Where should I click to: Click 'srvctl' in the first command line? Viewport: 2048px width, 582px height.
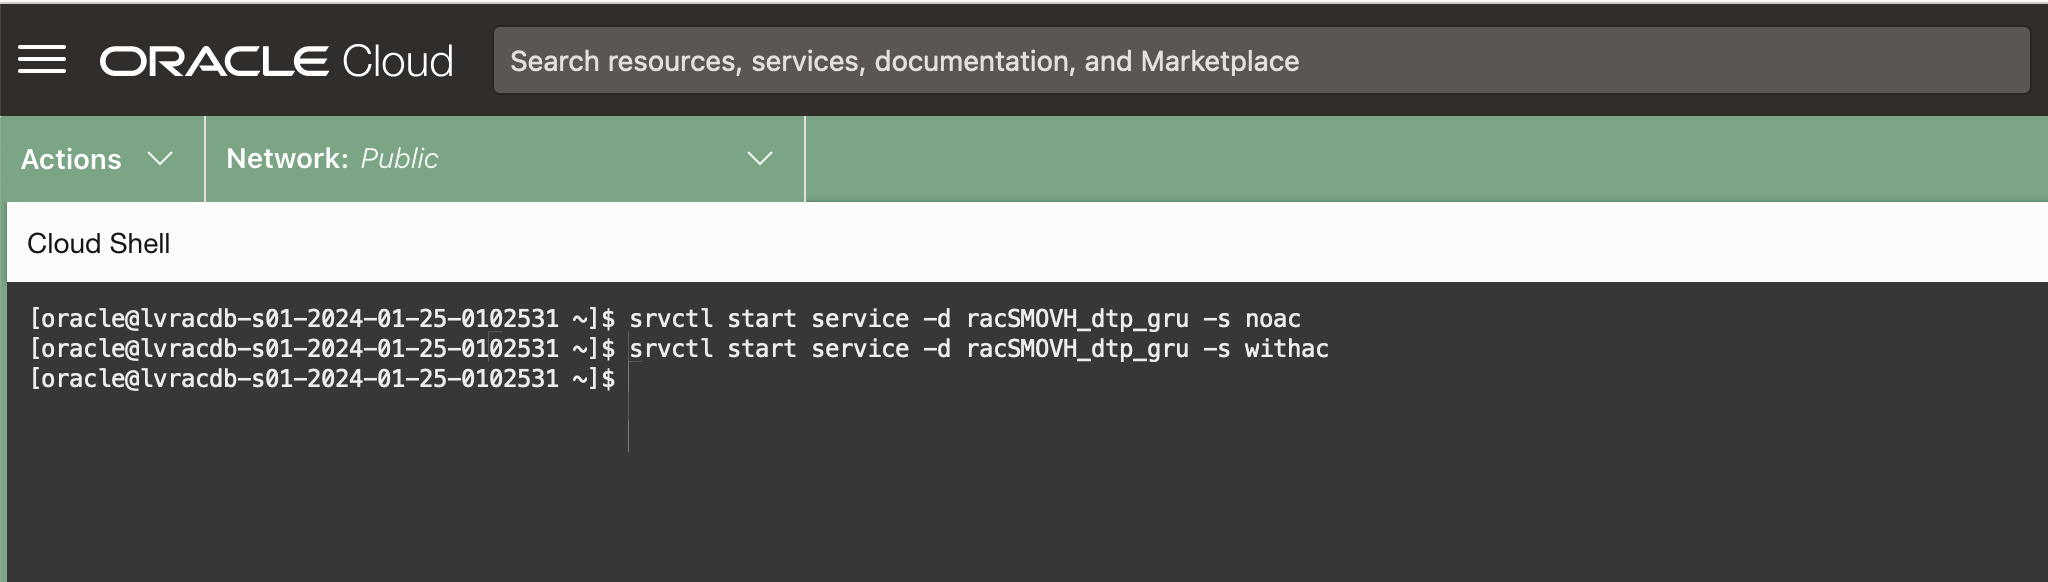(x=671, y=319)
